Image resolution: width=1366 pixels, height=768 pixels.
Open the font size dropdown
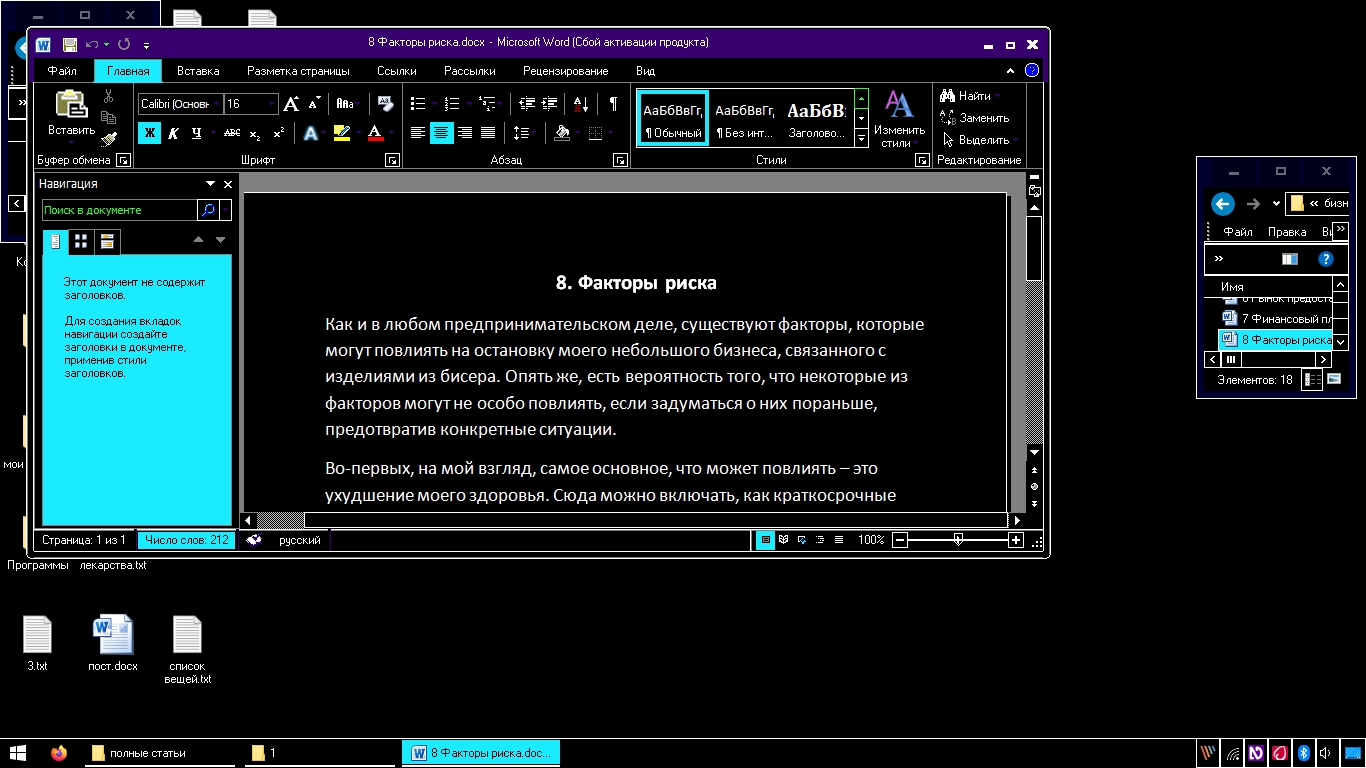pos(271,104)
